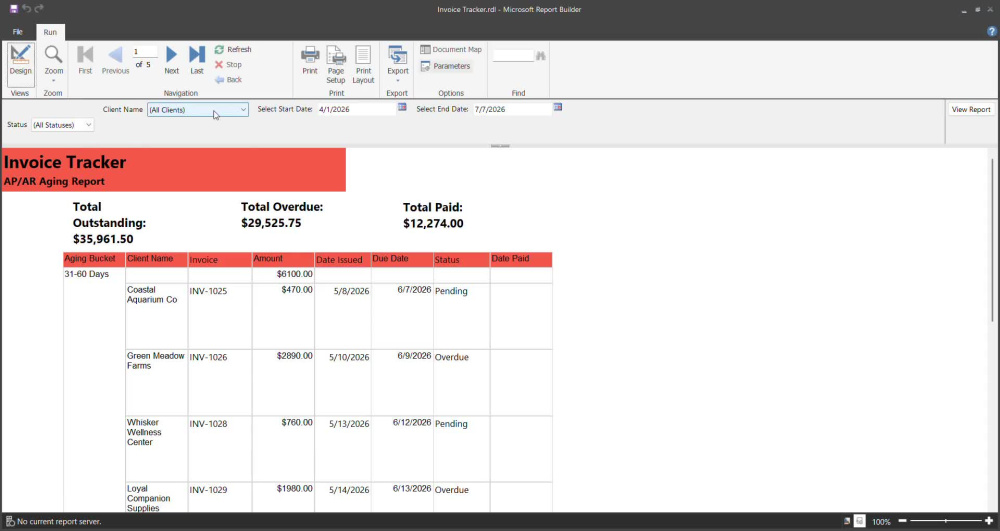Screen dimensions: 1000x531
Task: Click the parameter pane collapse handle
Action: point(500,146)
